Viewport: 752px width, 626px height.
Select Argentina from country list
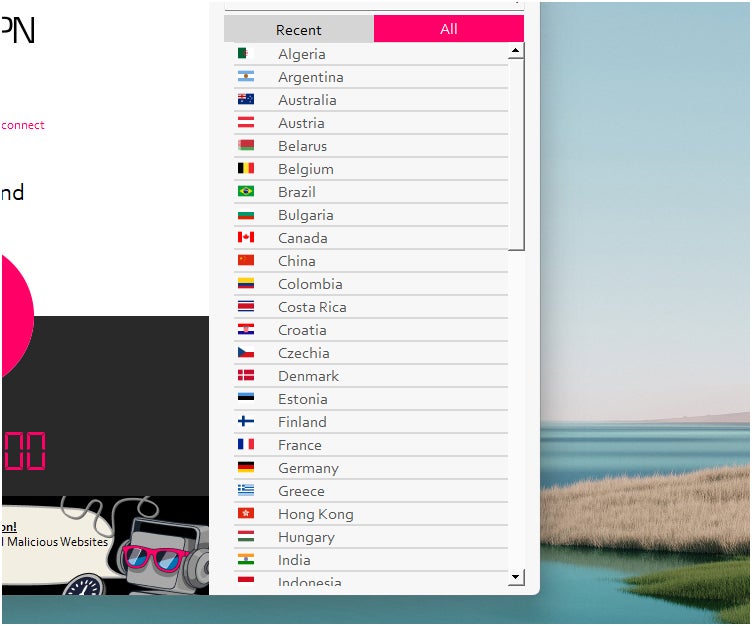[x=311, y=77]
